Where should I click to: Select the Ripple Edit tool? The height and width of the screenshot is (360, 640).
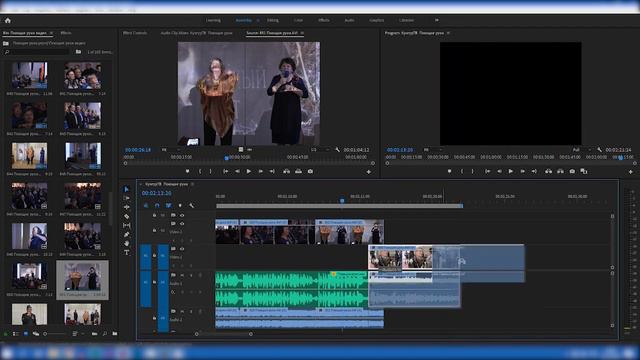click(x=127, y=207)
